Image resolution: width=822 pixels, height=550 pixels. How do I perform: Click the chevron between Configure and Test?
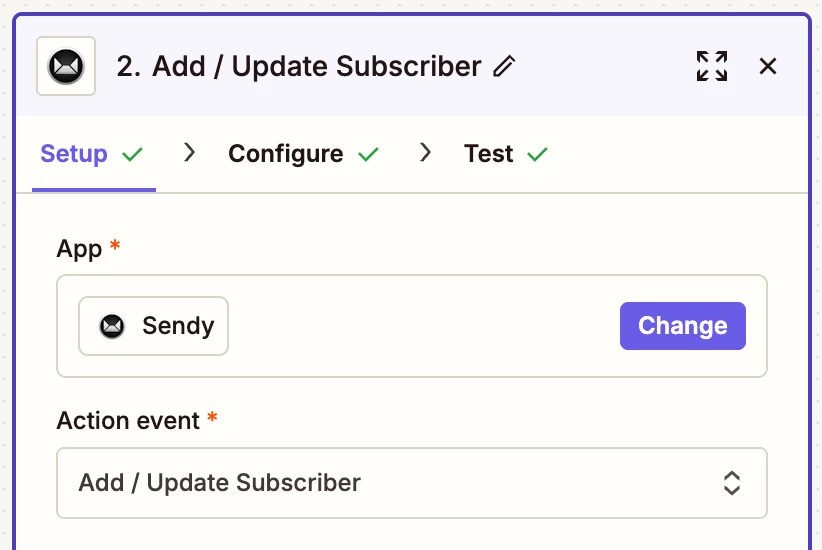(425, 153)
